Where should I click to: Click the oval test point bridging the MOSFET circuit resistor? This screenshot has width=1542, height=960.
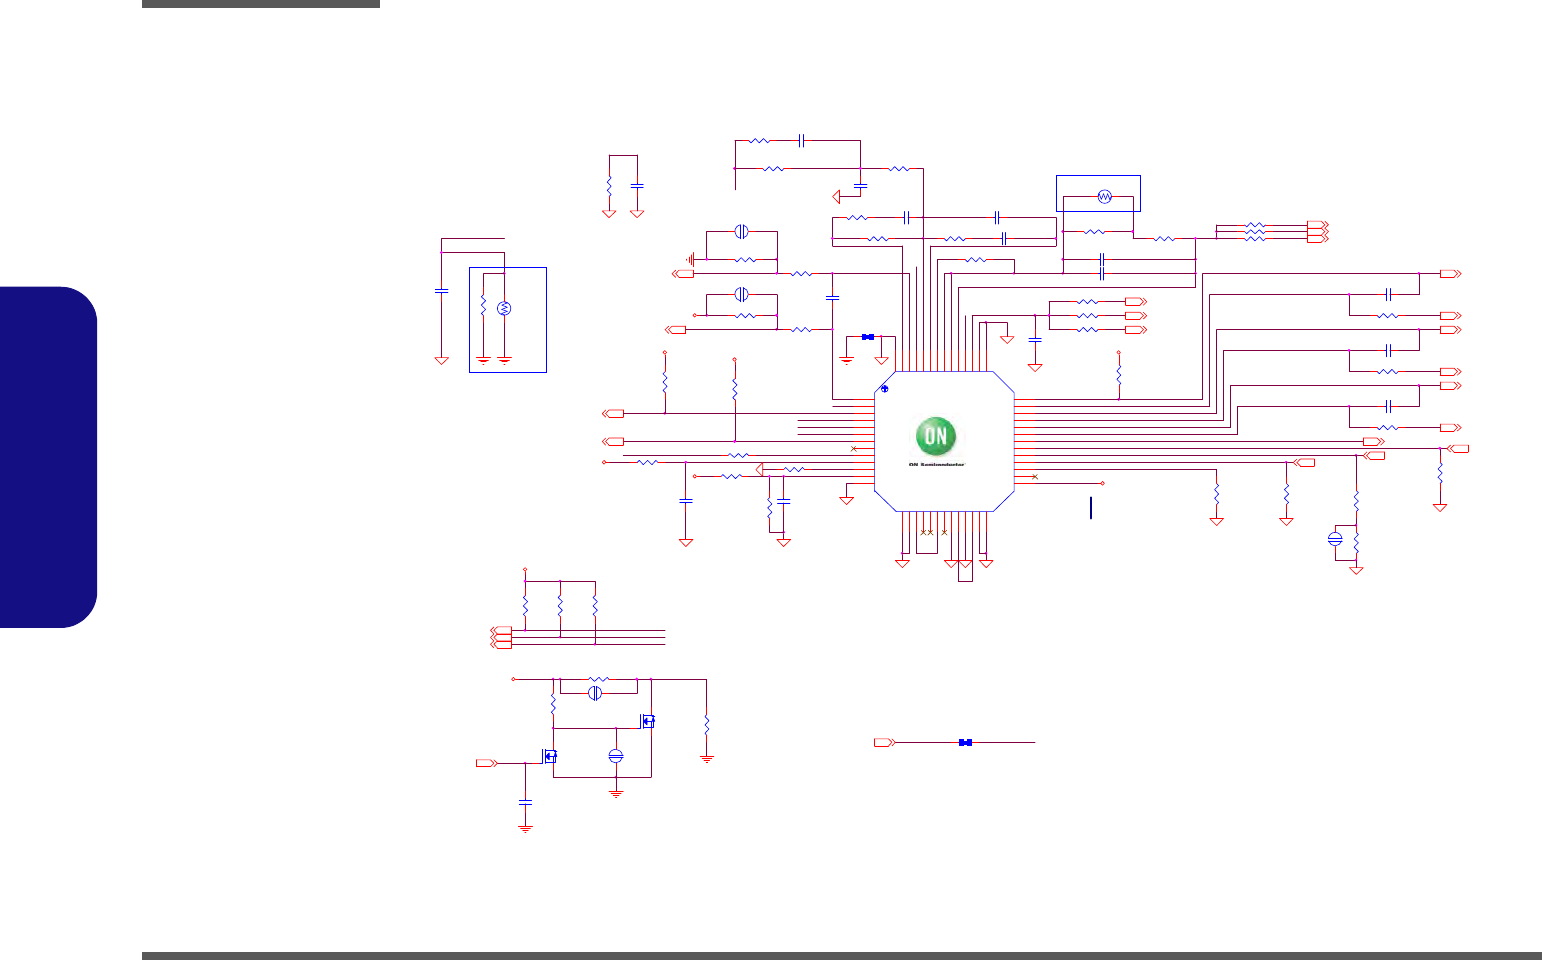(x=595, y=692)
